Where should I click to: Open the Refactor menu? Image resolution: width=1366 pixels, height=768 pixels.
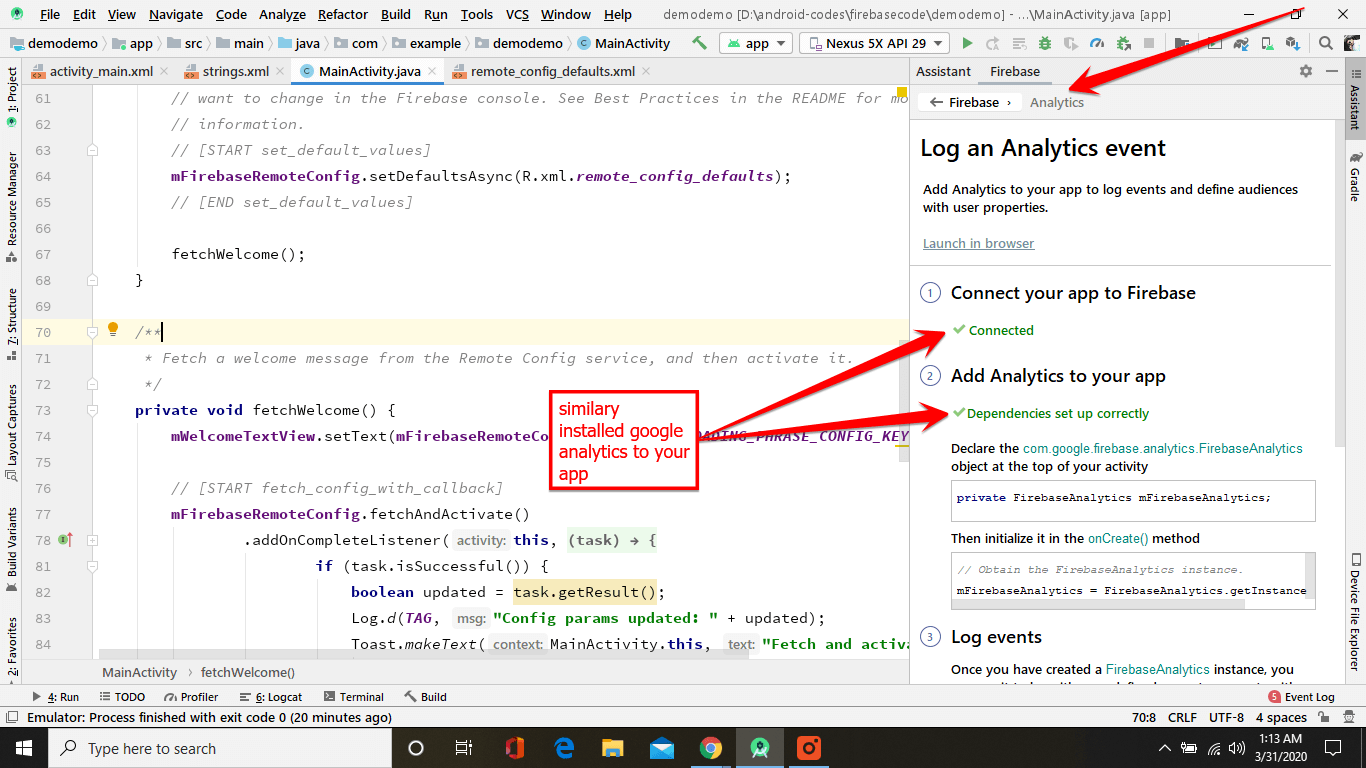[343, 14]
